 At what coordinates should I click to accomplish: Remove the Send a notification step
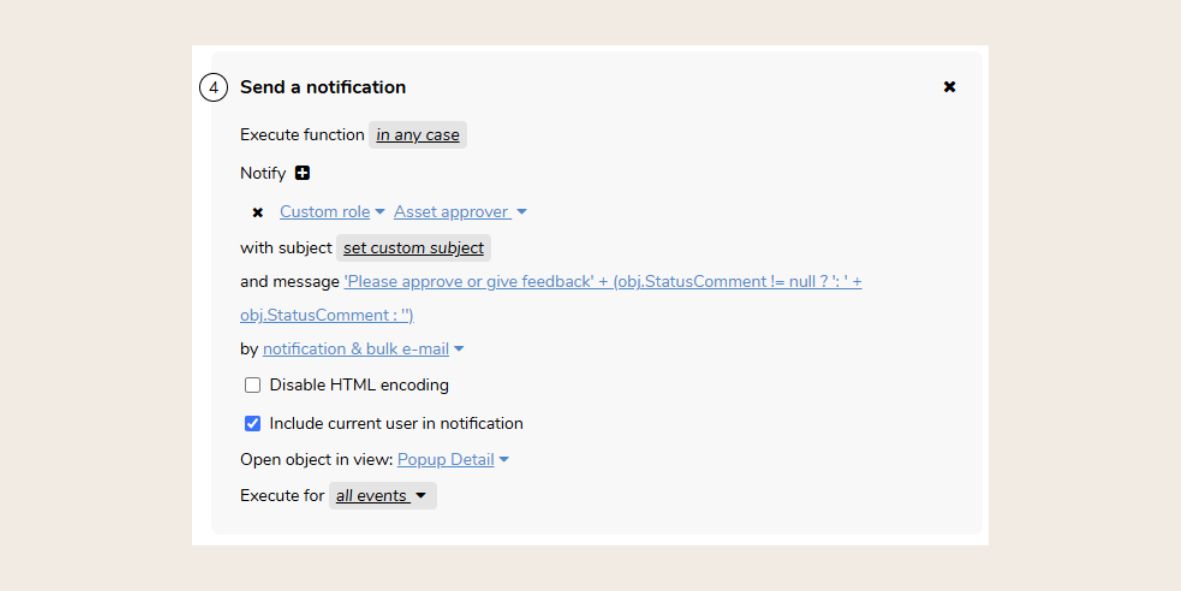point(949,87)
